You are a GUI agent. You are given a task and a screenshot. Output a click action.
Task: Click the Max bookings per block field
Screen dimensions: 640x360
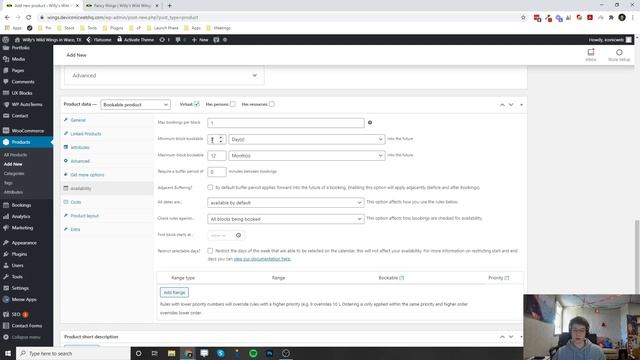point(286,122)
